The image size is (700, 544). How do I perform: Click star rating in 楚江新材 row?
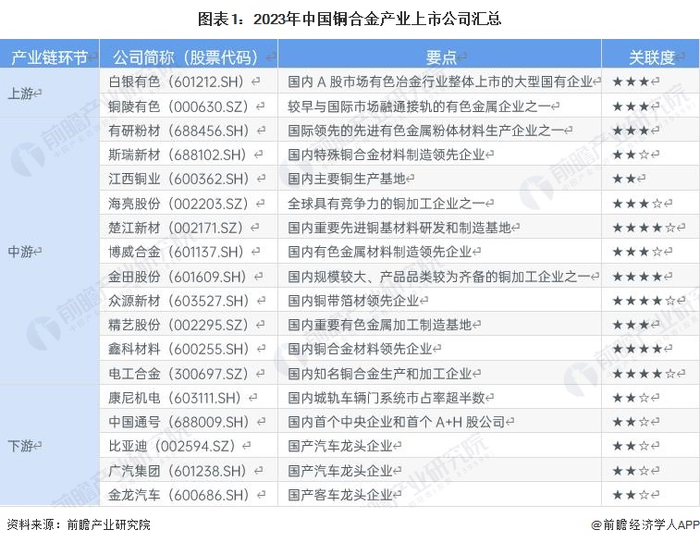tap(644, 228)
